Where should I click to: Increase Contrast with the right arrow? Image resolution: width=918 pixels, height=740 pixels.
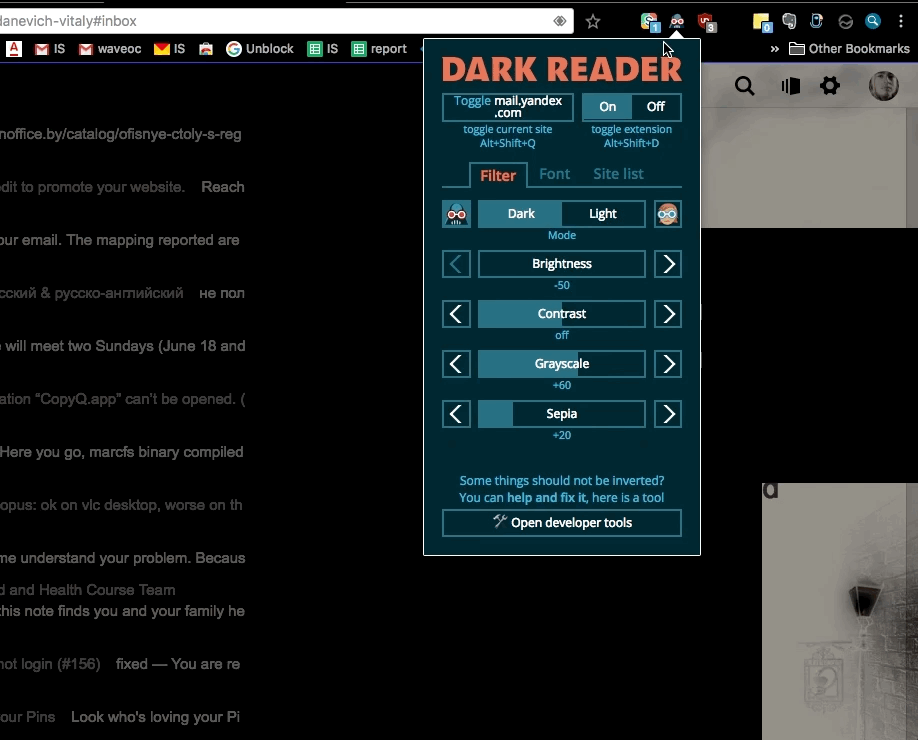coord(667,314)
